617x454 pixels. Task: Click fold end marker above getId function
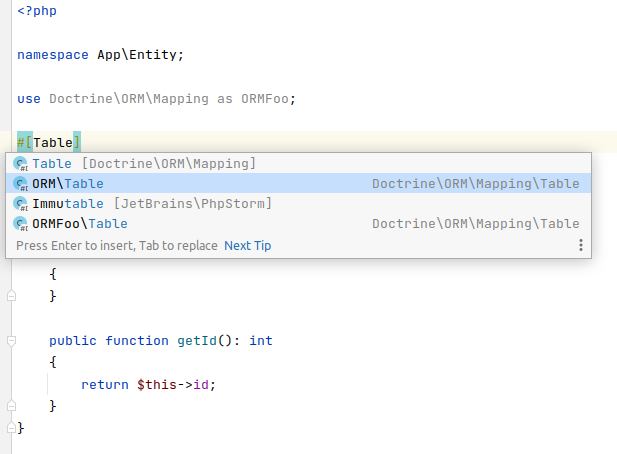tap(11, 296)
